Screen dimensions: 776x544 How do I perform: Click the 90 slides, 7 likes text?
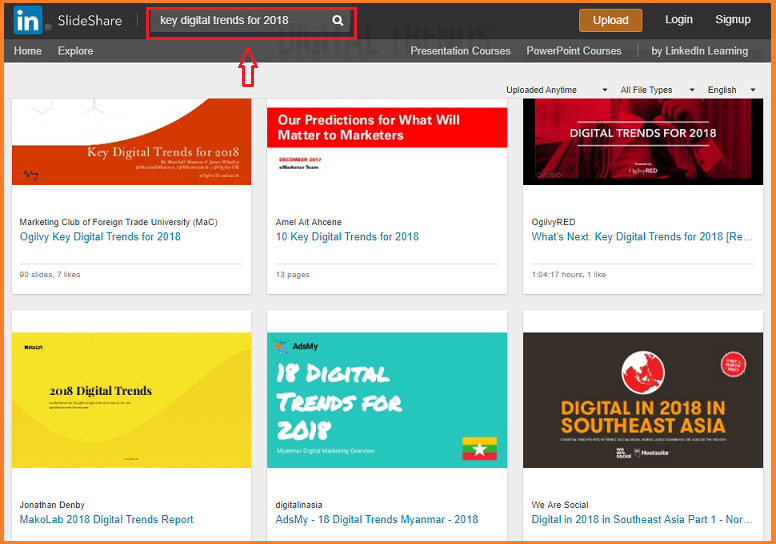tap(49, 274)
